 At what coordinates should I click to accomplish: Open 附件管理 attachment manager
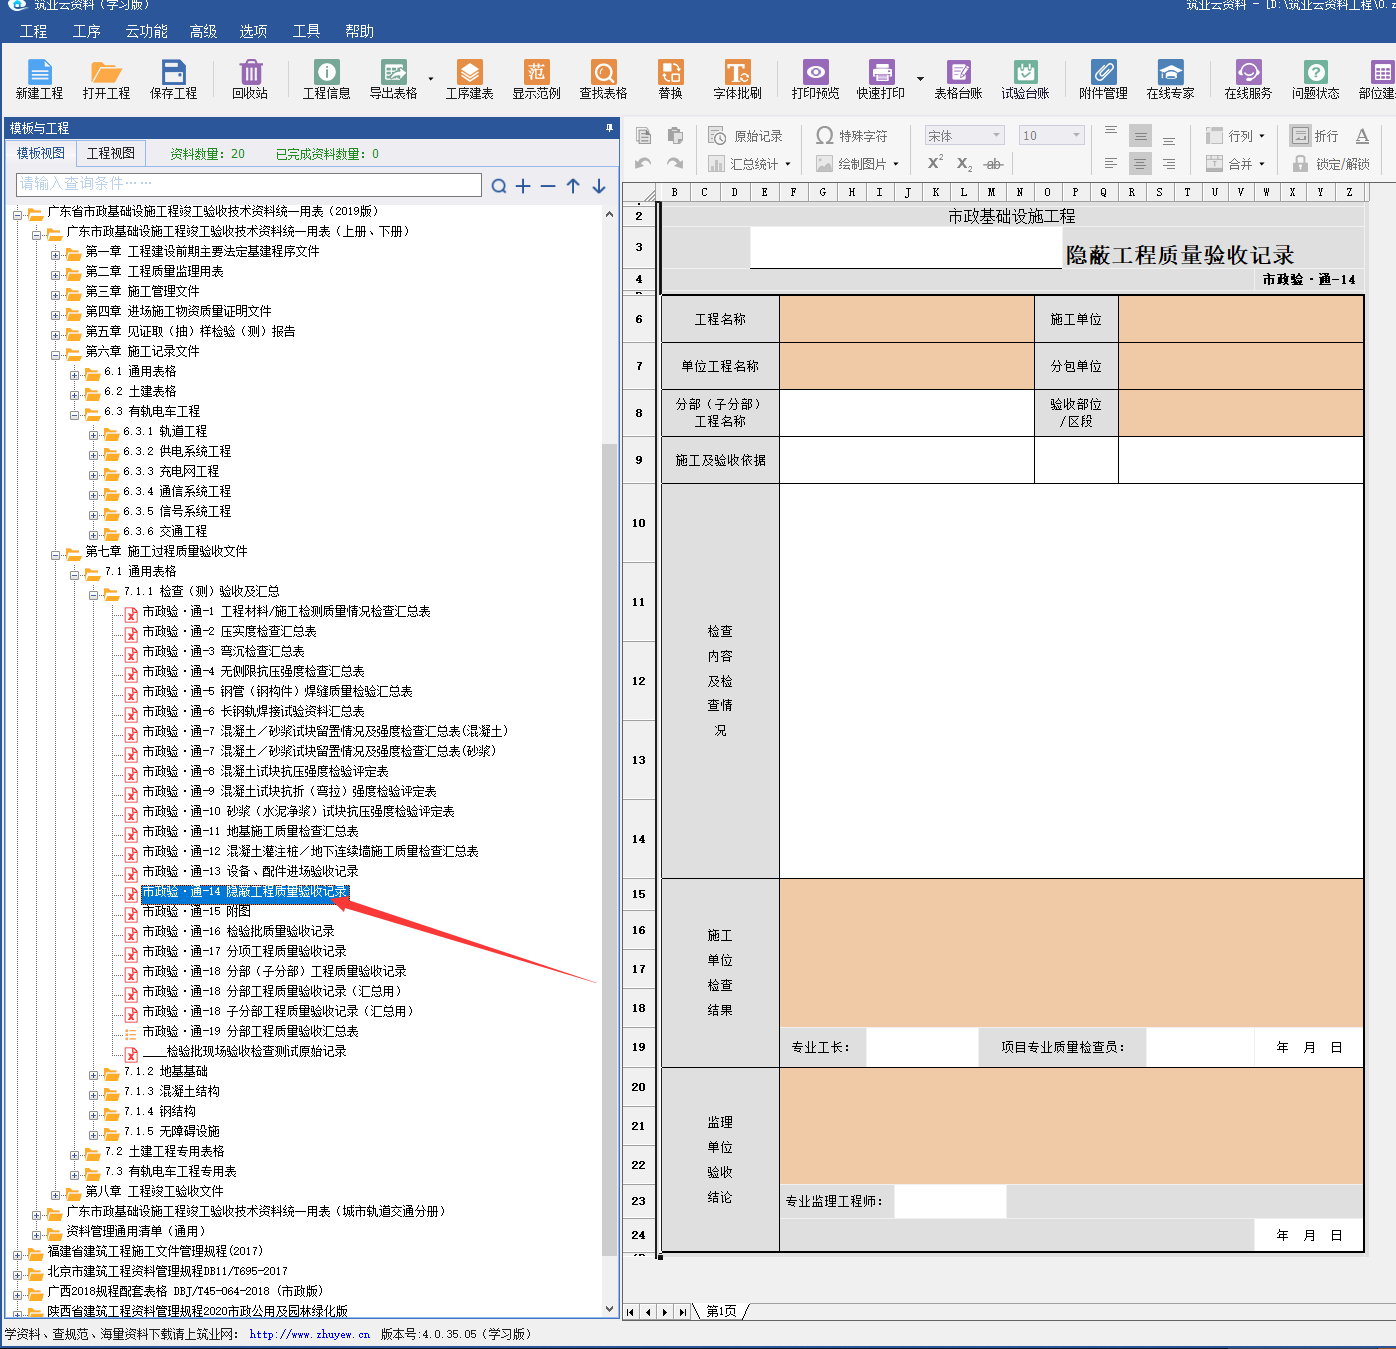(1104, 79)
